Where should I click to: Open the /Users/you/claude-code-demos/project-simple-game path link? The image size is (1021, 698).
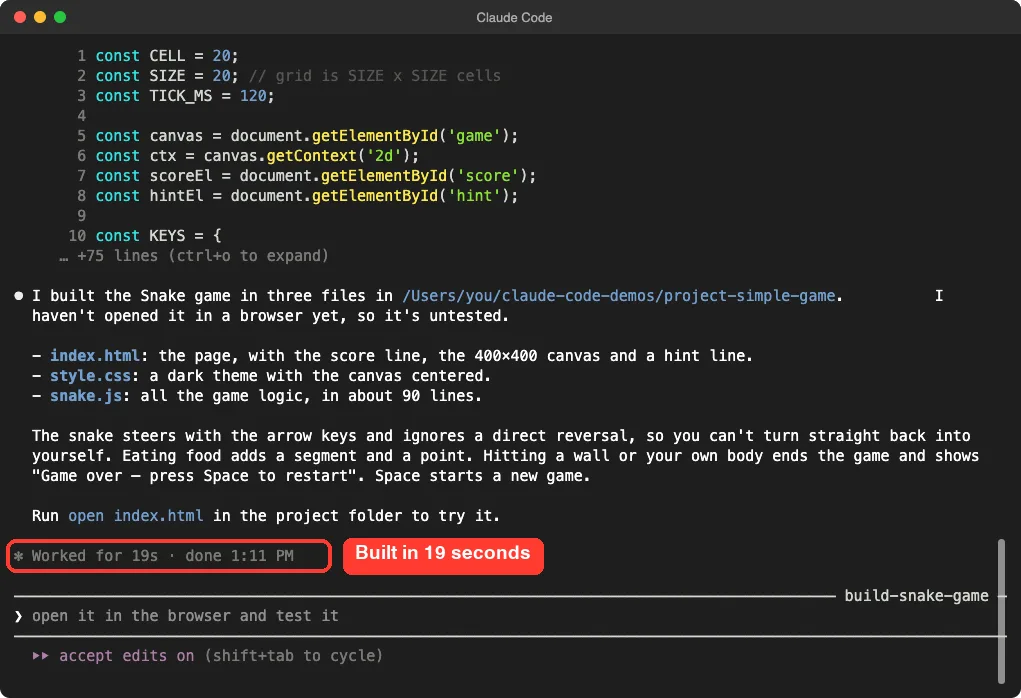tap(619, 296)
